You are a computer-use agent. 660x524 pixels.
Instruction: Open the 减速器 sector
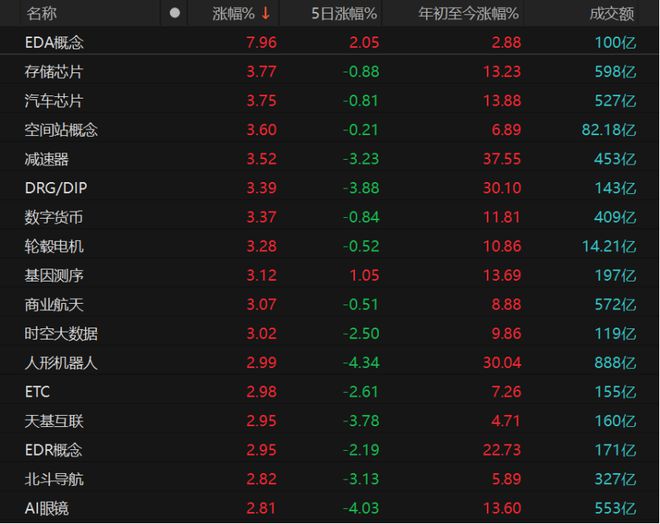(x=47, y=159)
